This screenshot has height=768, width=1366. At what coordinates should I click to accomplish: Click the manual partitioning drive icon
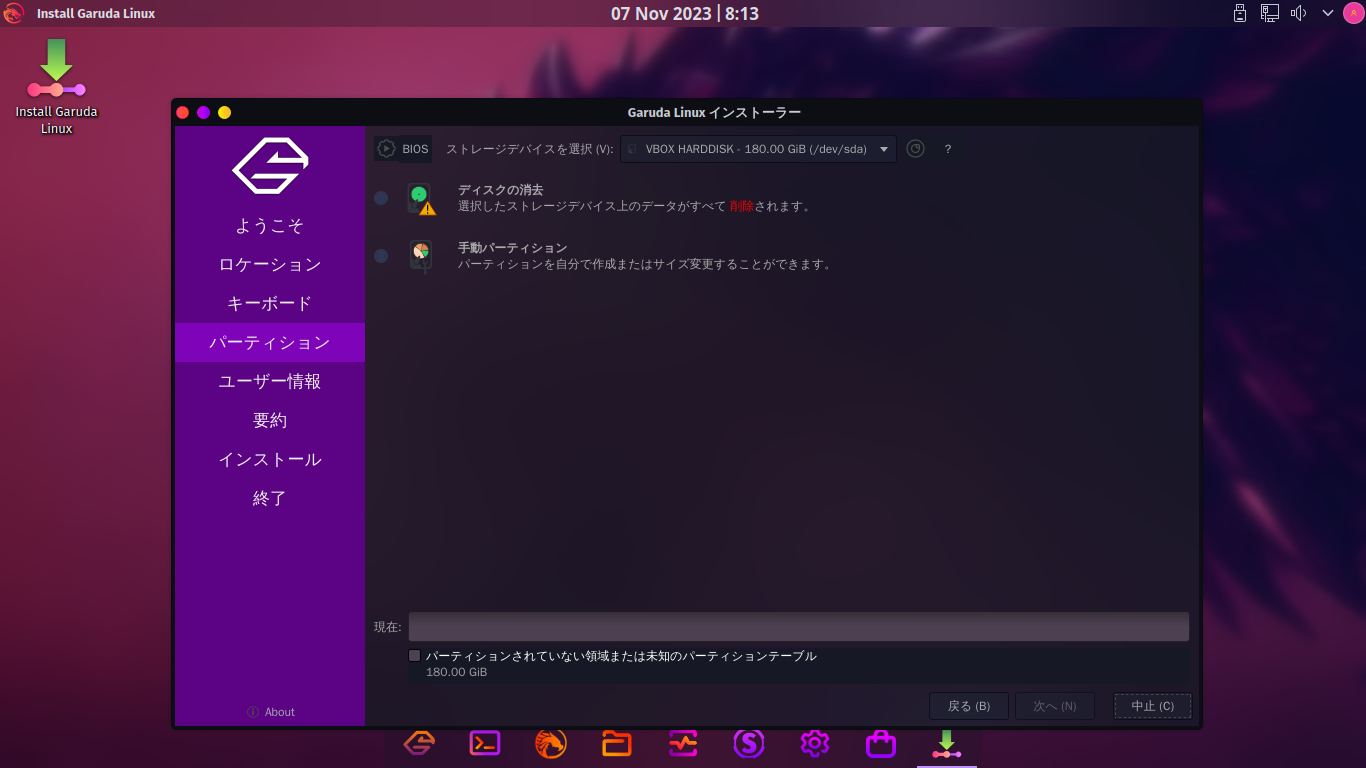pos(421,256)
